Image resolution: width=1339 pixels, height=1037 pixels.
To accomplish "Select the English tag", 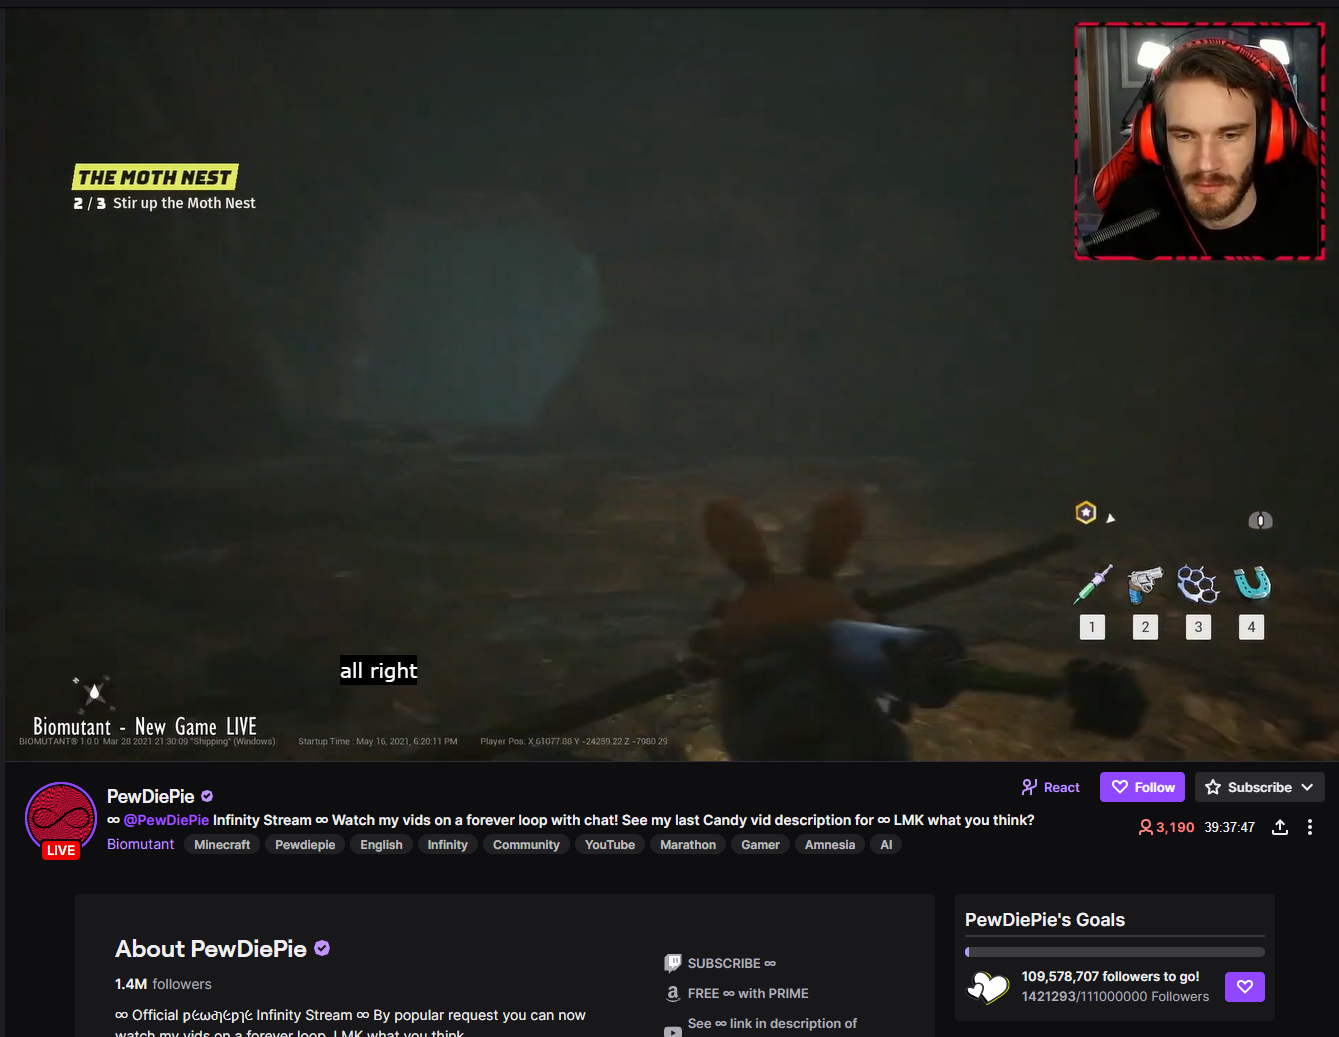I will (x=381, y=845).
